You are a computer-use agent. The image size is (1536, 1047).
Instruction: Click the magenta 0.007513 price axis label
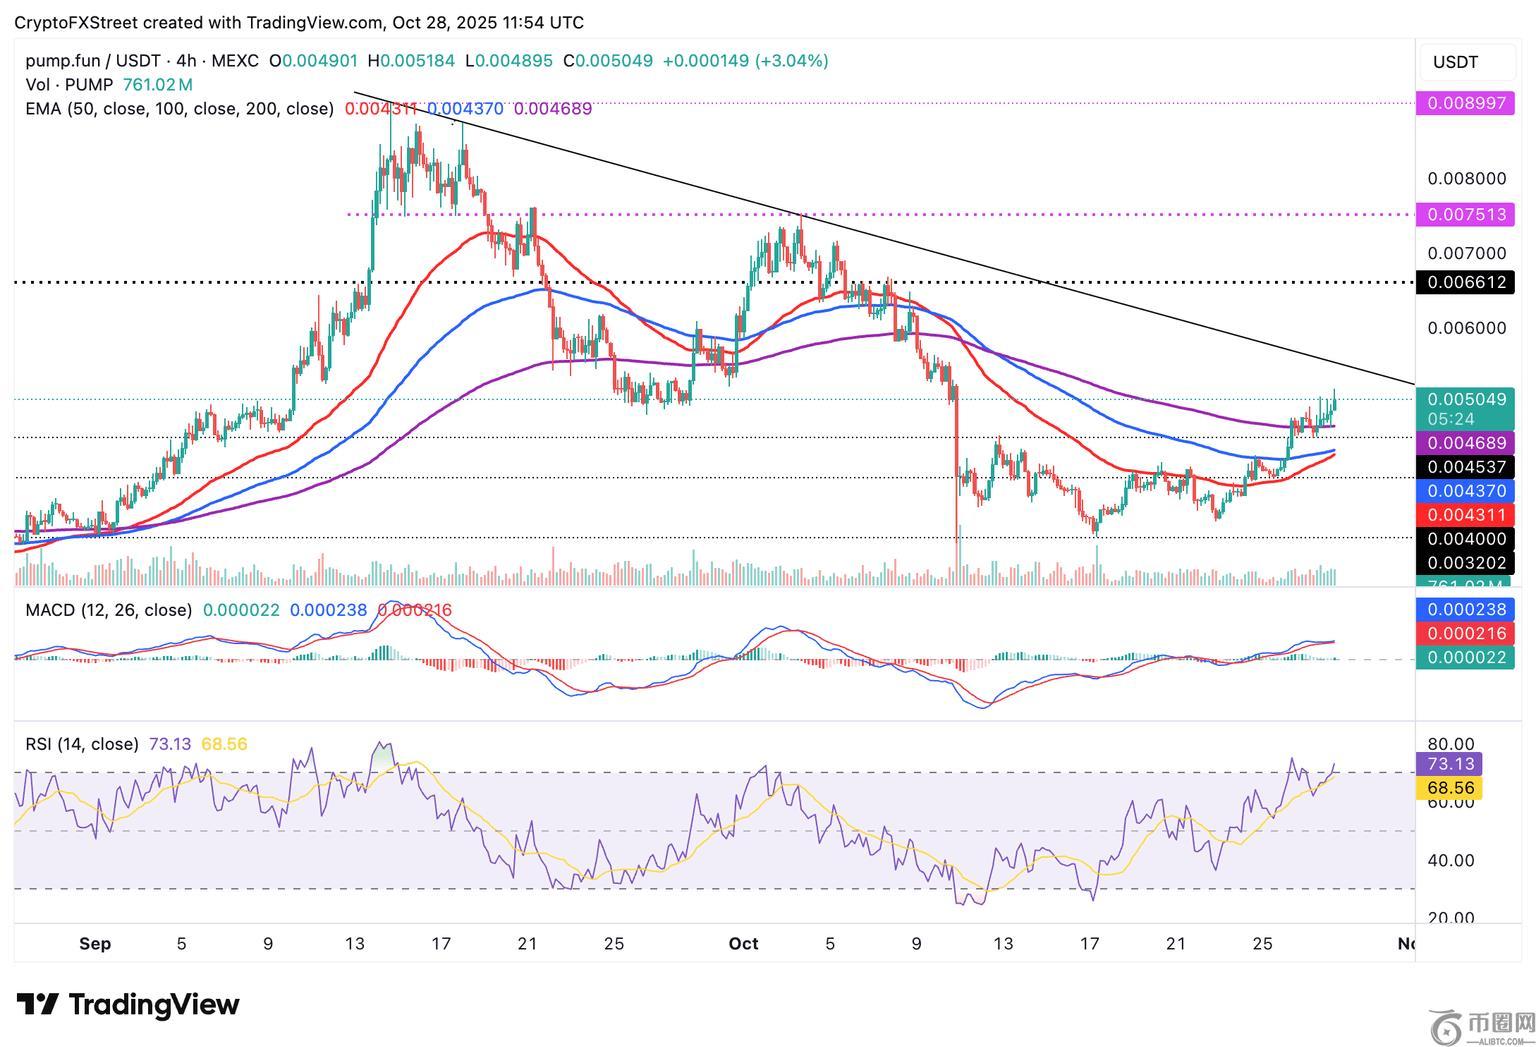point(1465,215)
